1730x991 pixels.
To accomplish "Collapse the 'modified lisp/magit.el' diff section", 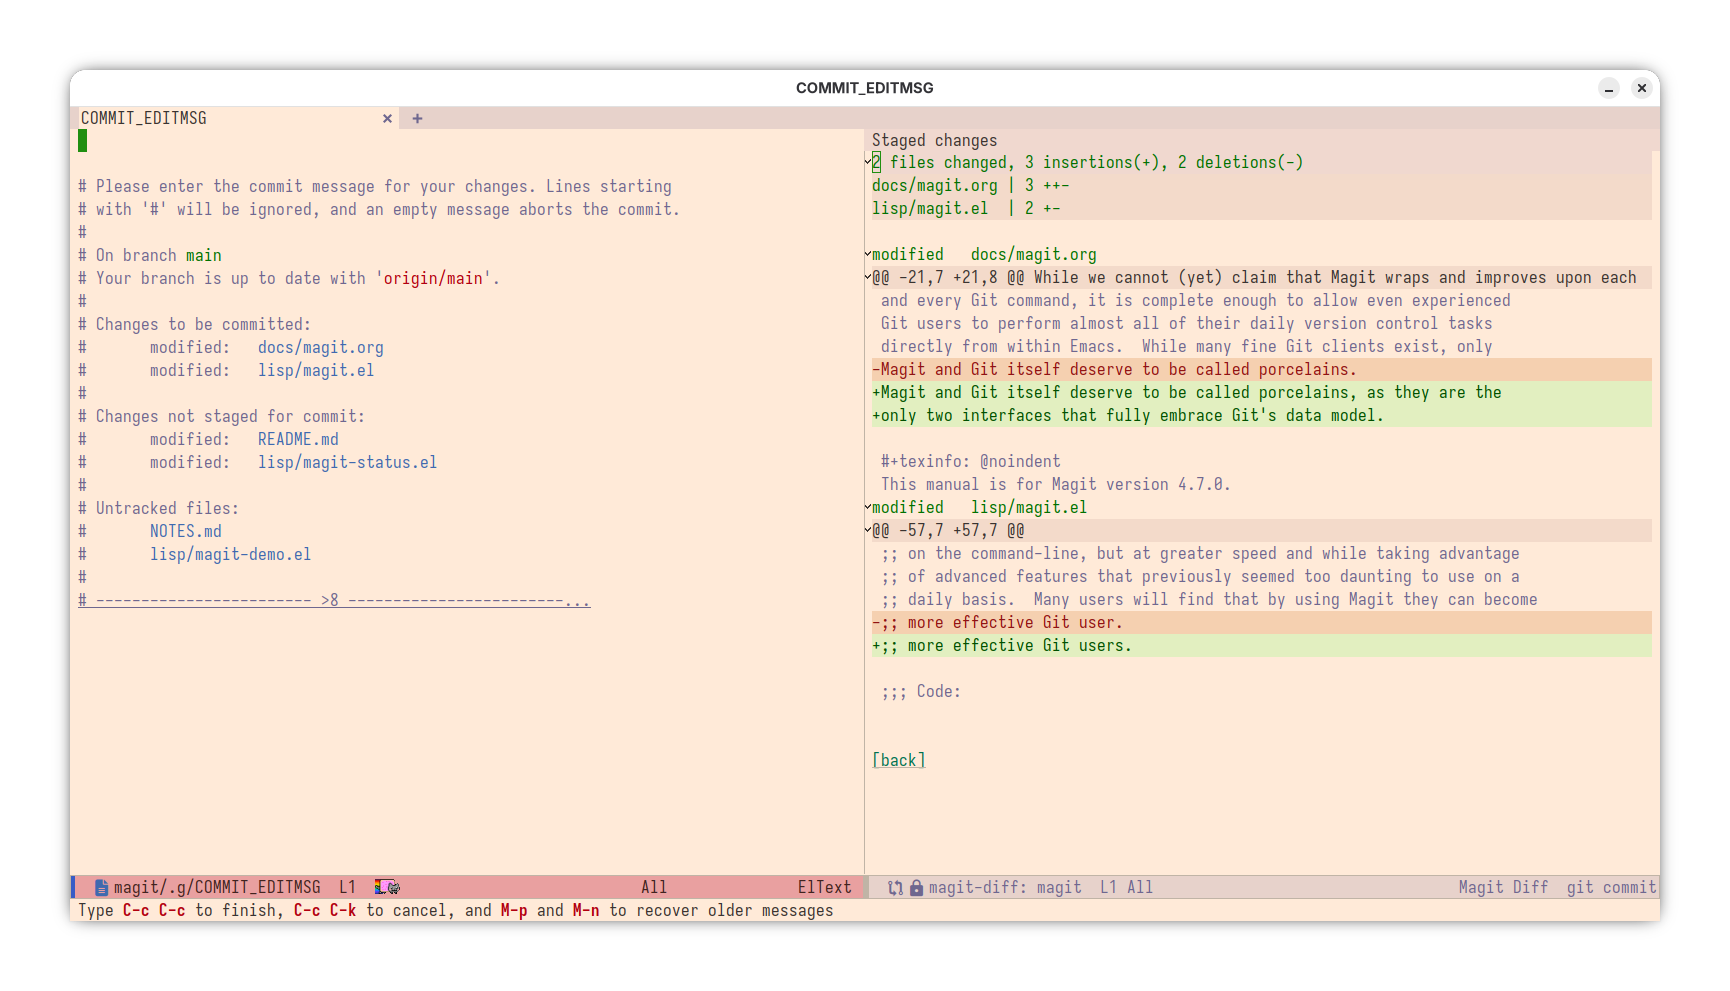I will pos(868,507).
